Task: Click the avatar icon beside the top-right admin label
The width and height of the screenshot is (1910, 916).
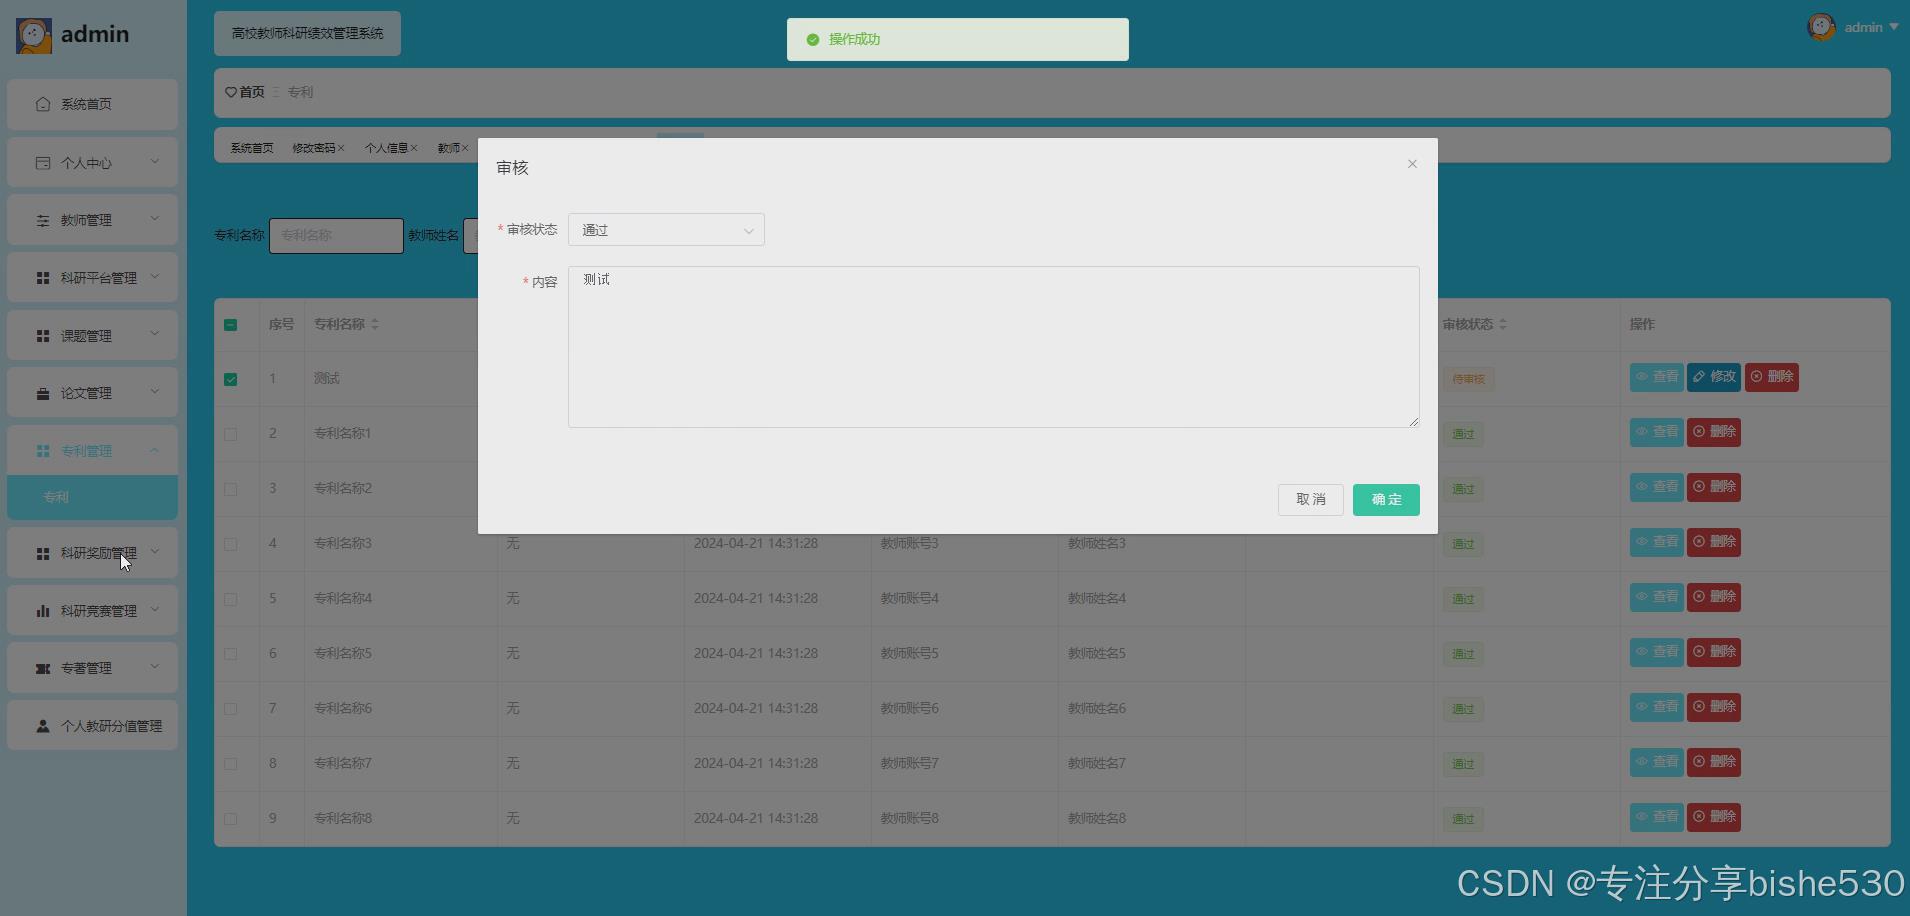Action: [1821, 27]
